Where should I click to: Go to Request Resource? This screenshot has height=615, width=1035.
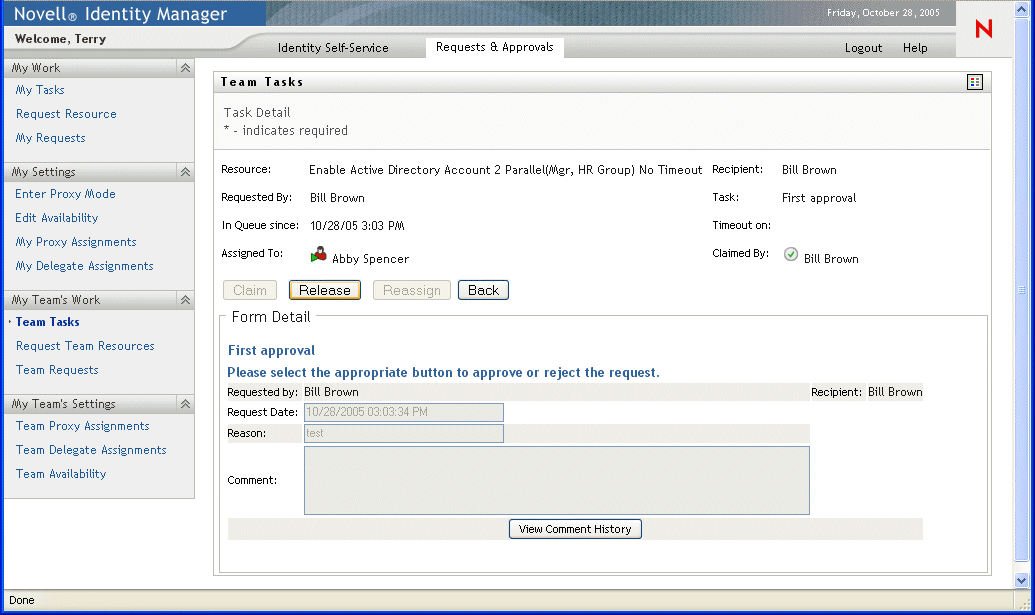66,113
